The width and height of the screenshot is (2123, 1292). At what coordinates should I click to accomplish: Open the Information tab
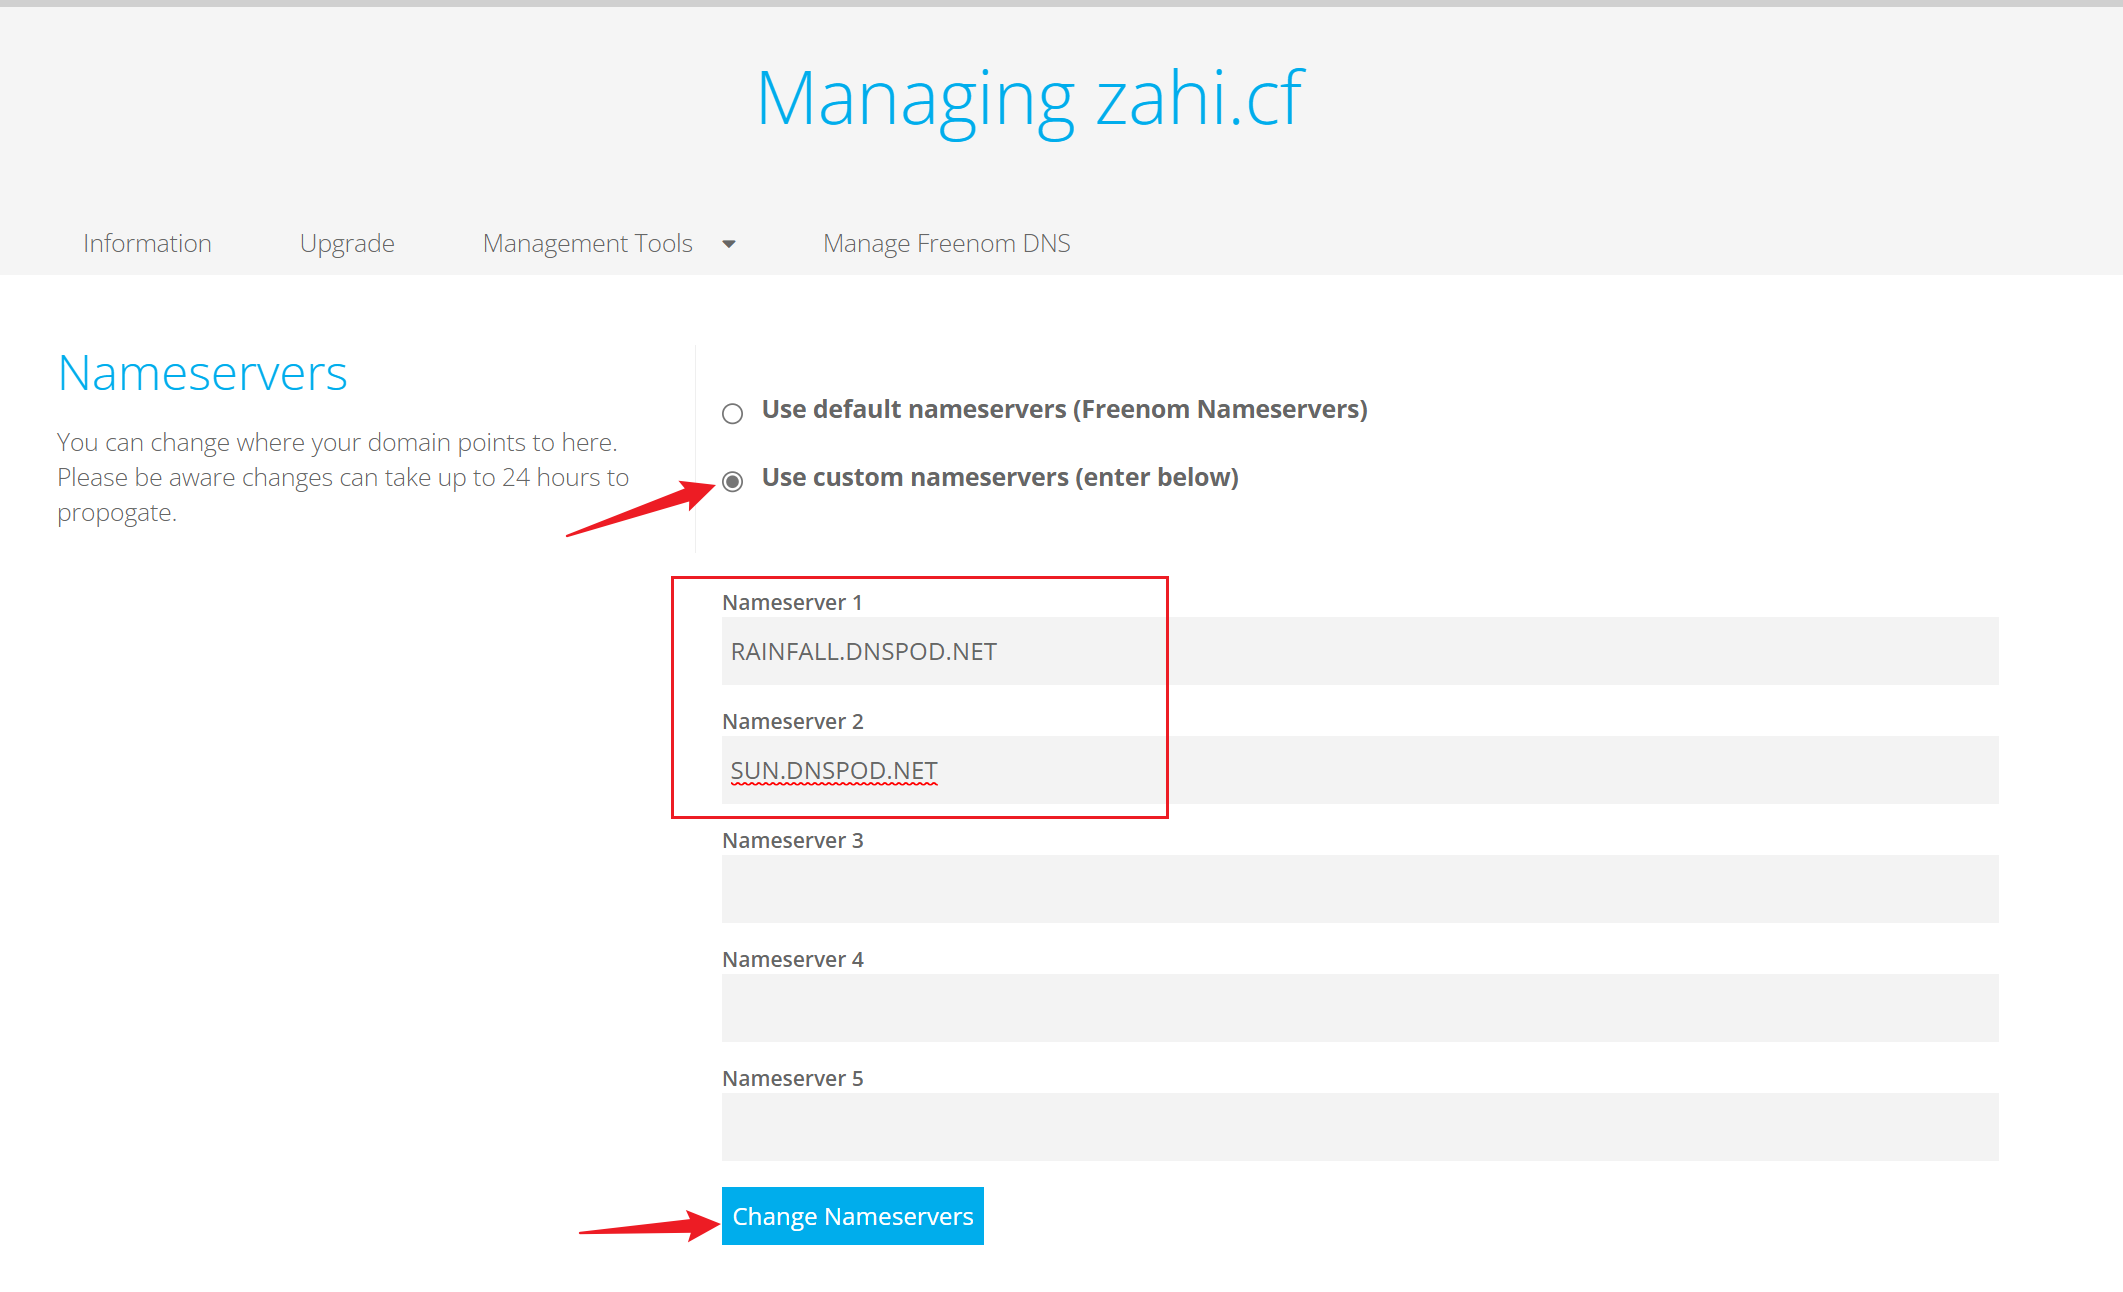147,243
